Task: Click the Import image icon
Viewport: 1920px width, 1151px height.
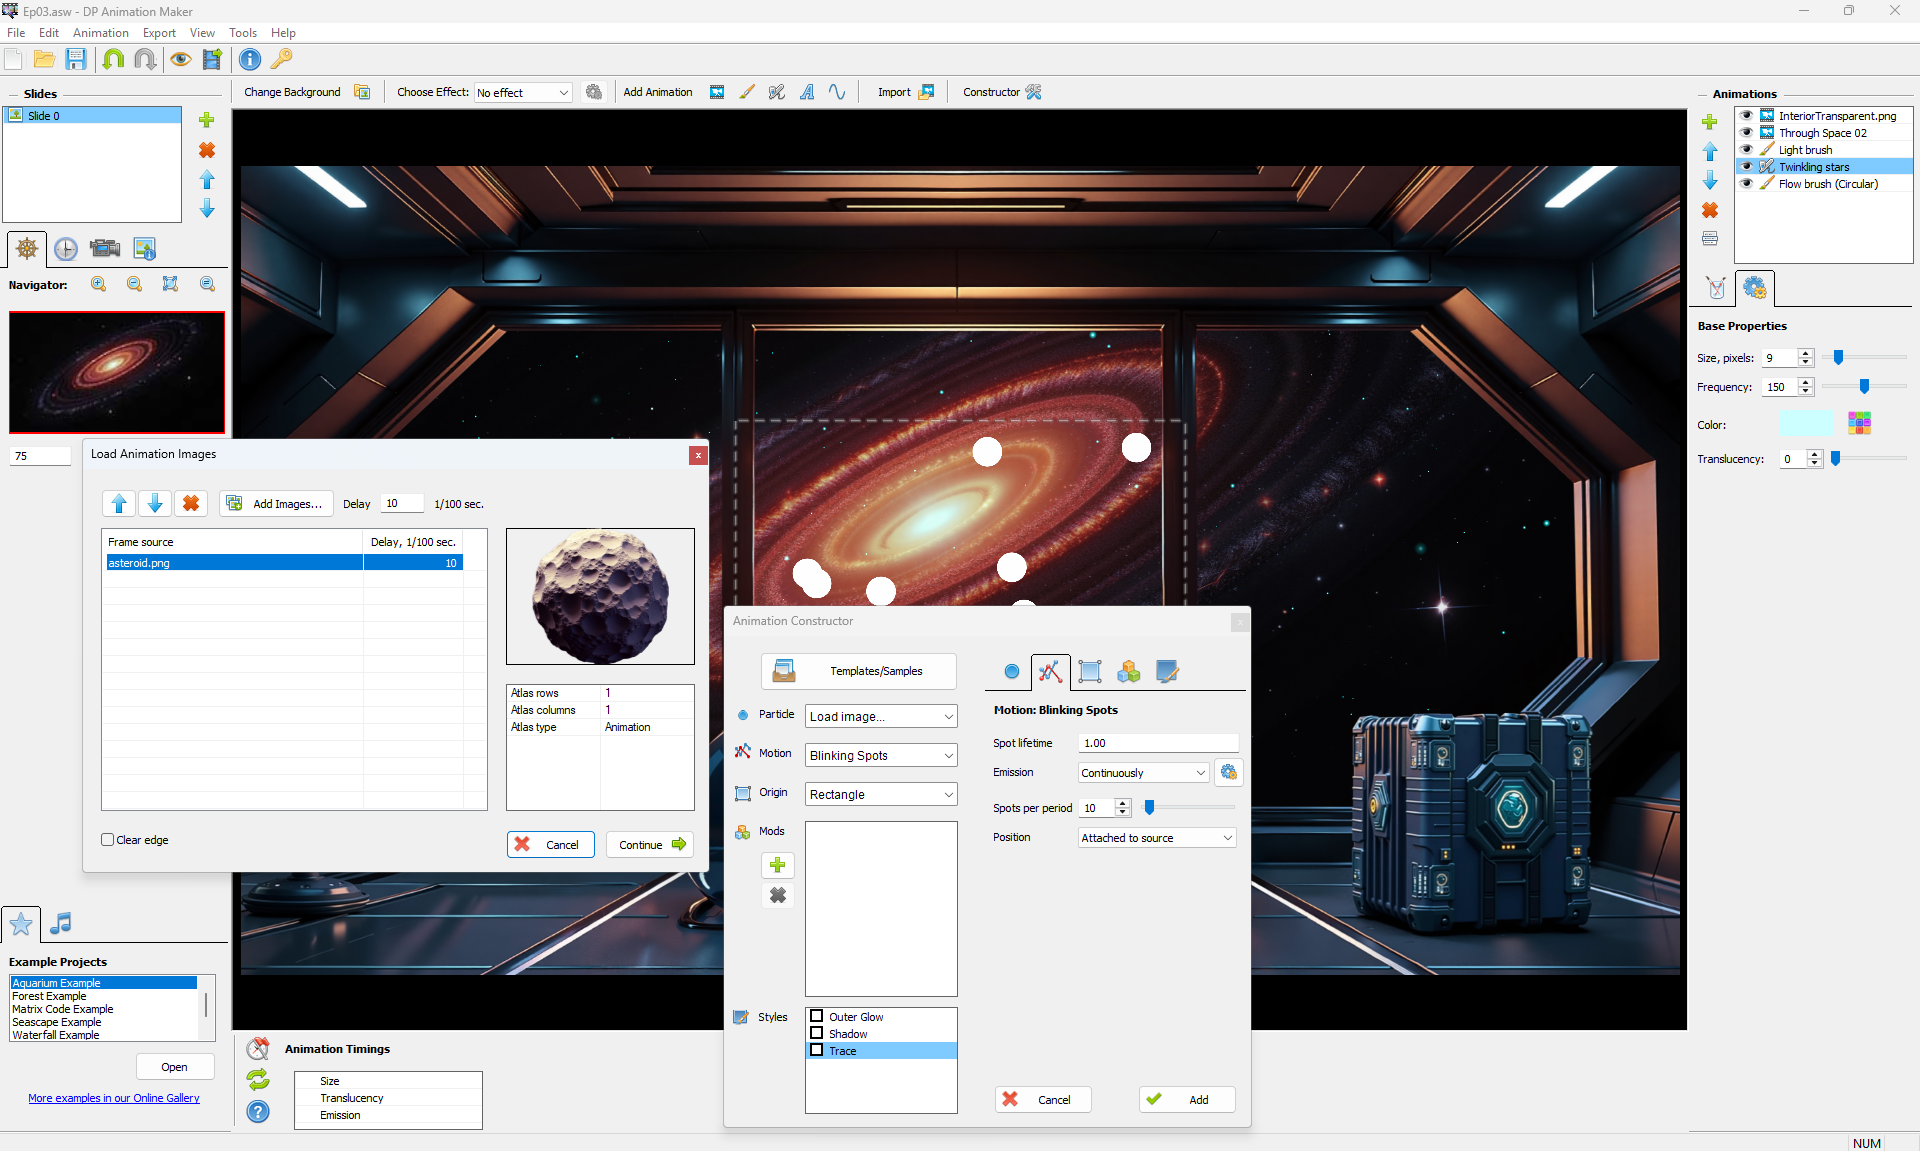Action: click(x=926, y=92)
